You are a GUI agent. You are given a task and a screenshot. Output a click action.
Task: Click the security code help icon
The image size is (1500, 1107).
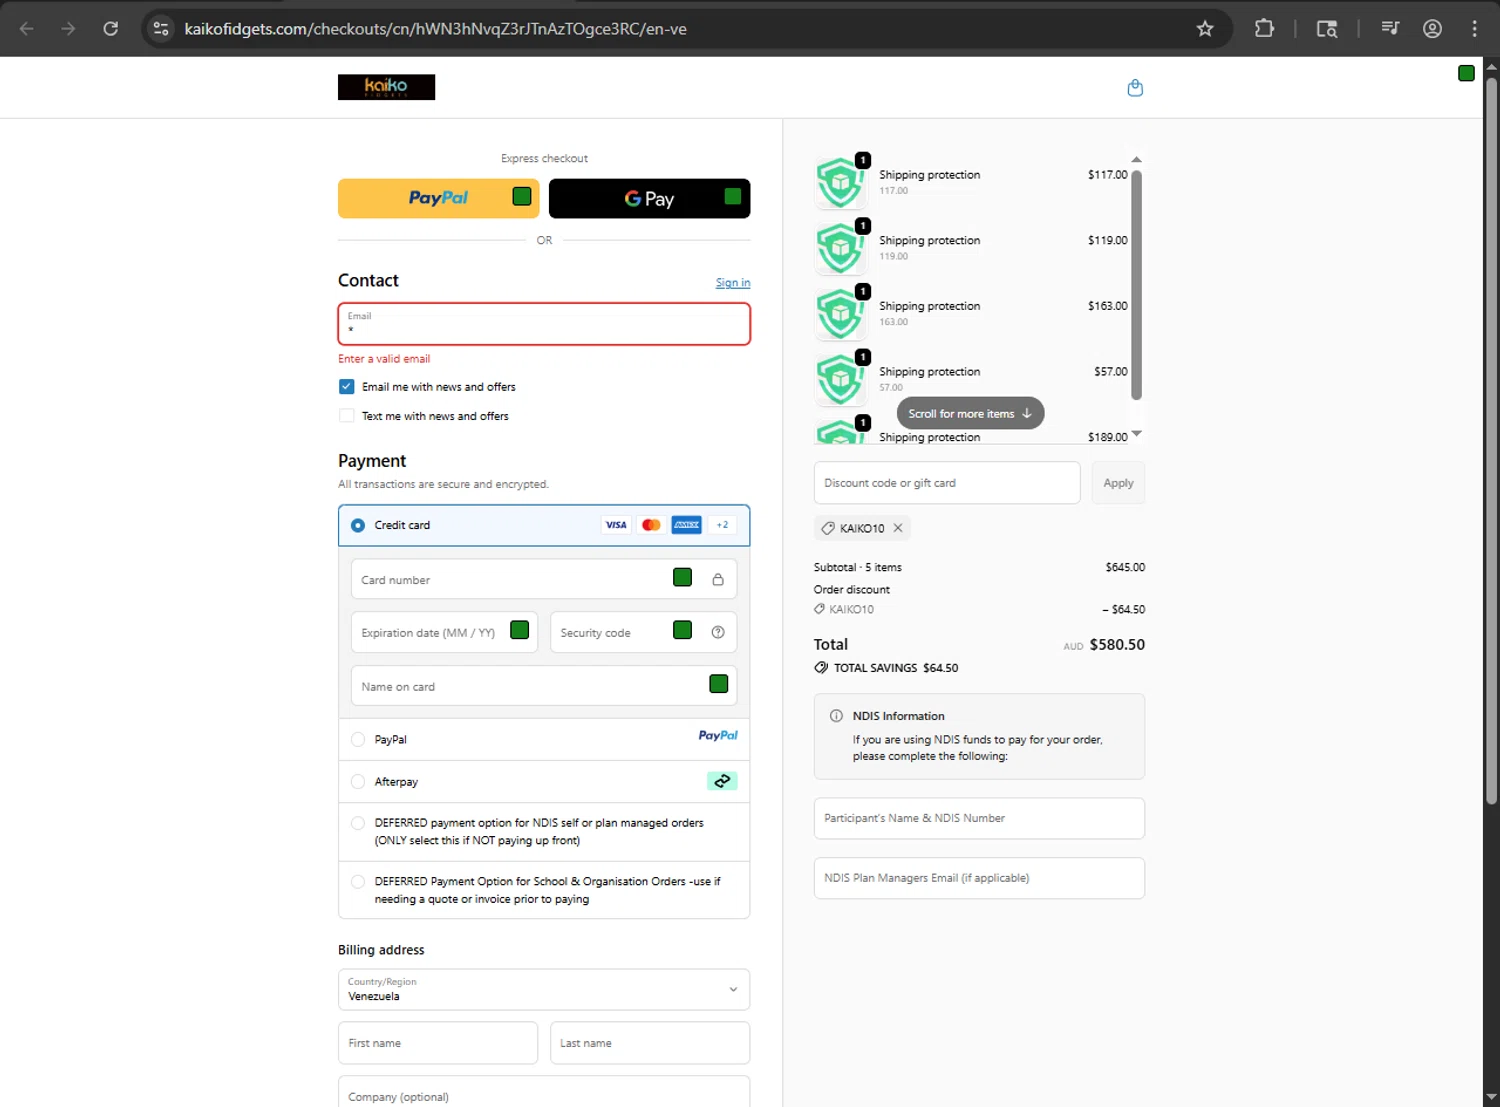(x=718, y=632)
